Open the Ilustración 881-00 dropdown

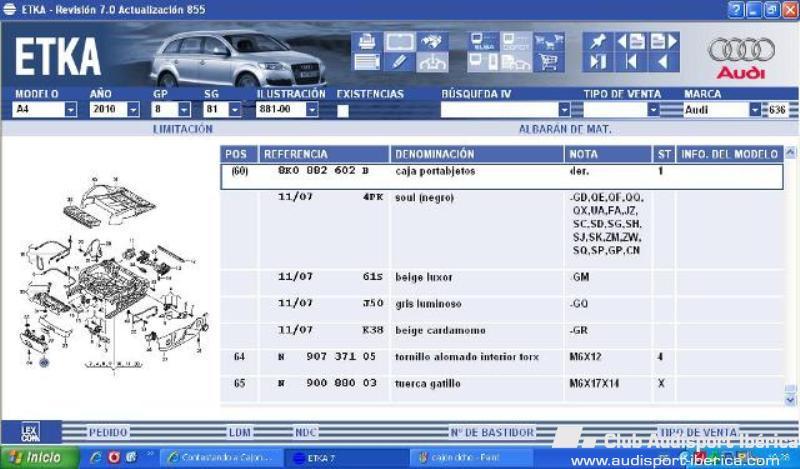tap(312, 109)
